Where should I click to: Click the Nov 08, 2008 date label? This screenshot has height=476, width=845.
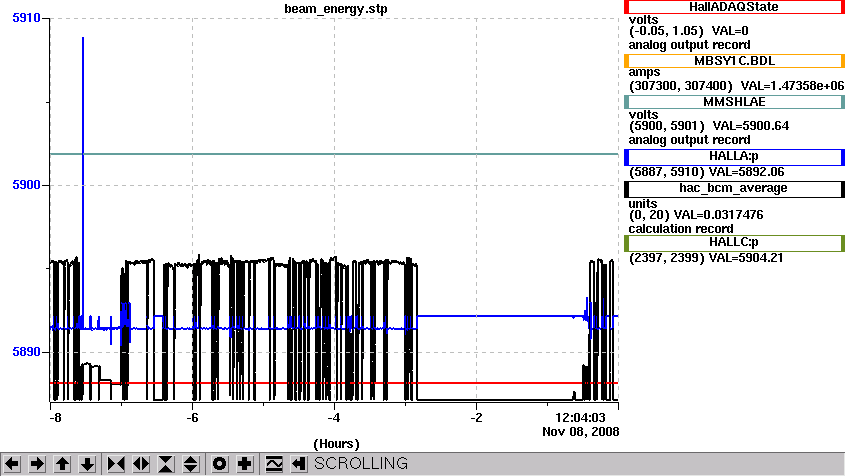(x=580, y=432)
